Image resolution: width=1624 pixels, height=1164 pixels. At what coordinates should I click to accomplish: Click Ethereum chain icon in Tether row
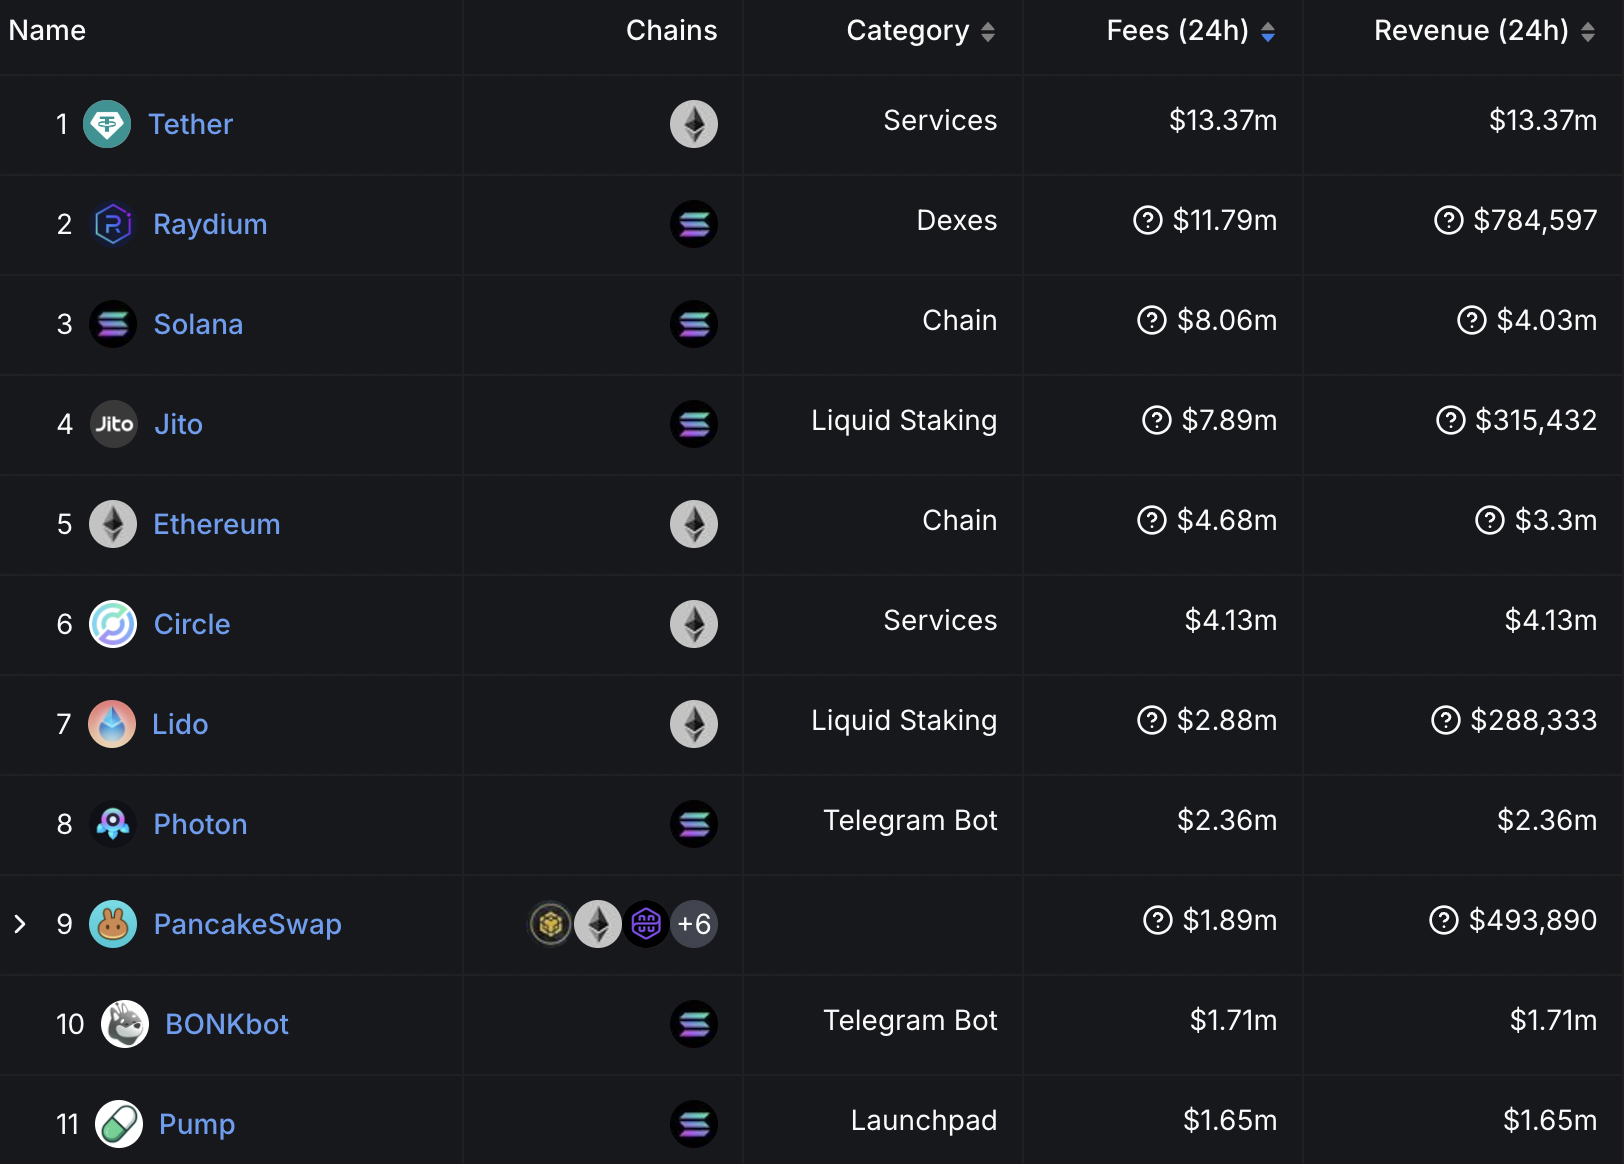pos(694,124)
